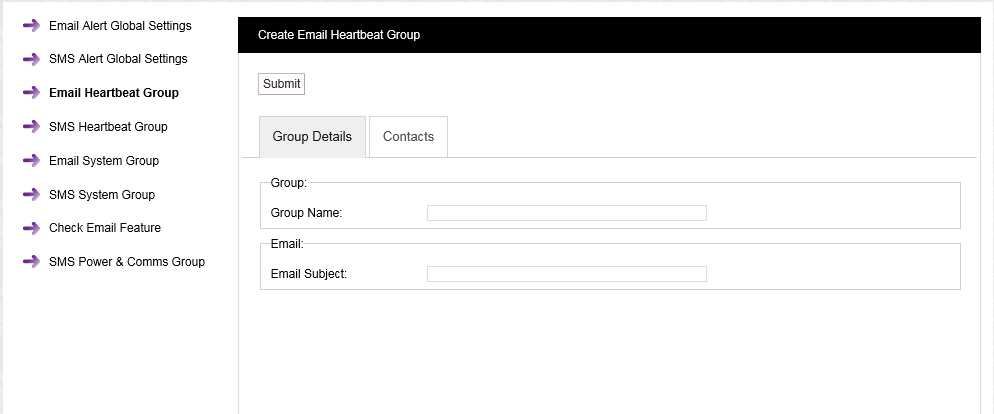
Task: Switch to the Contacts tab
Action: click(x=408, y=137)
